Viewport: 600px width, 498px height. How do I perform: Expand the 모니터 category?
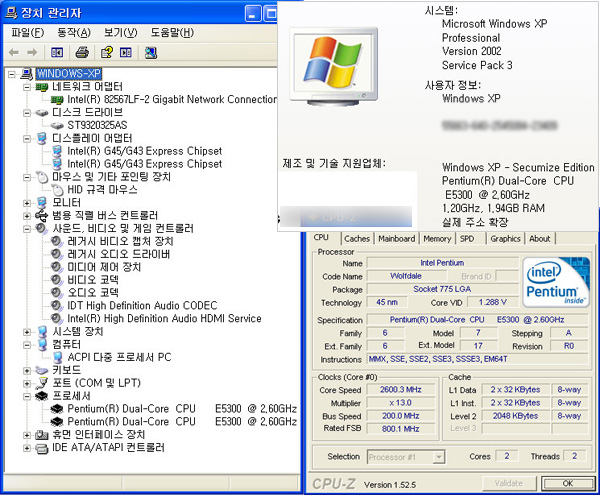pyautogui.click(x=26, y=203)
